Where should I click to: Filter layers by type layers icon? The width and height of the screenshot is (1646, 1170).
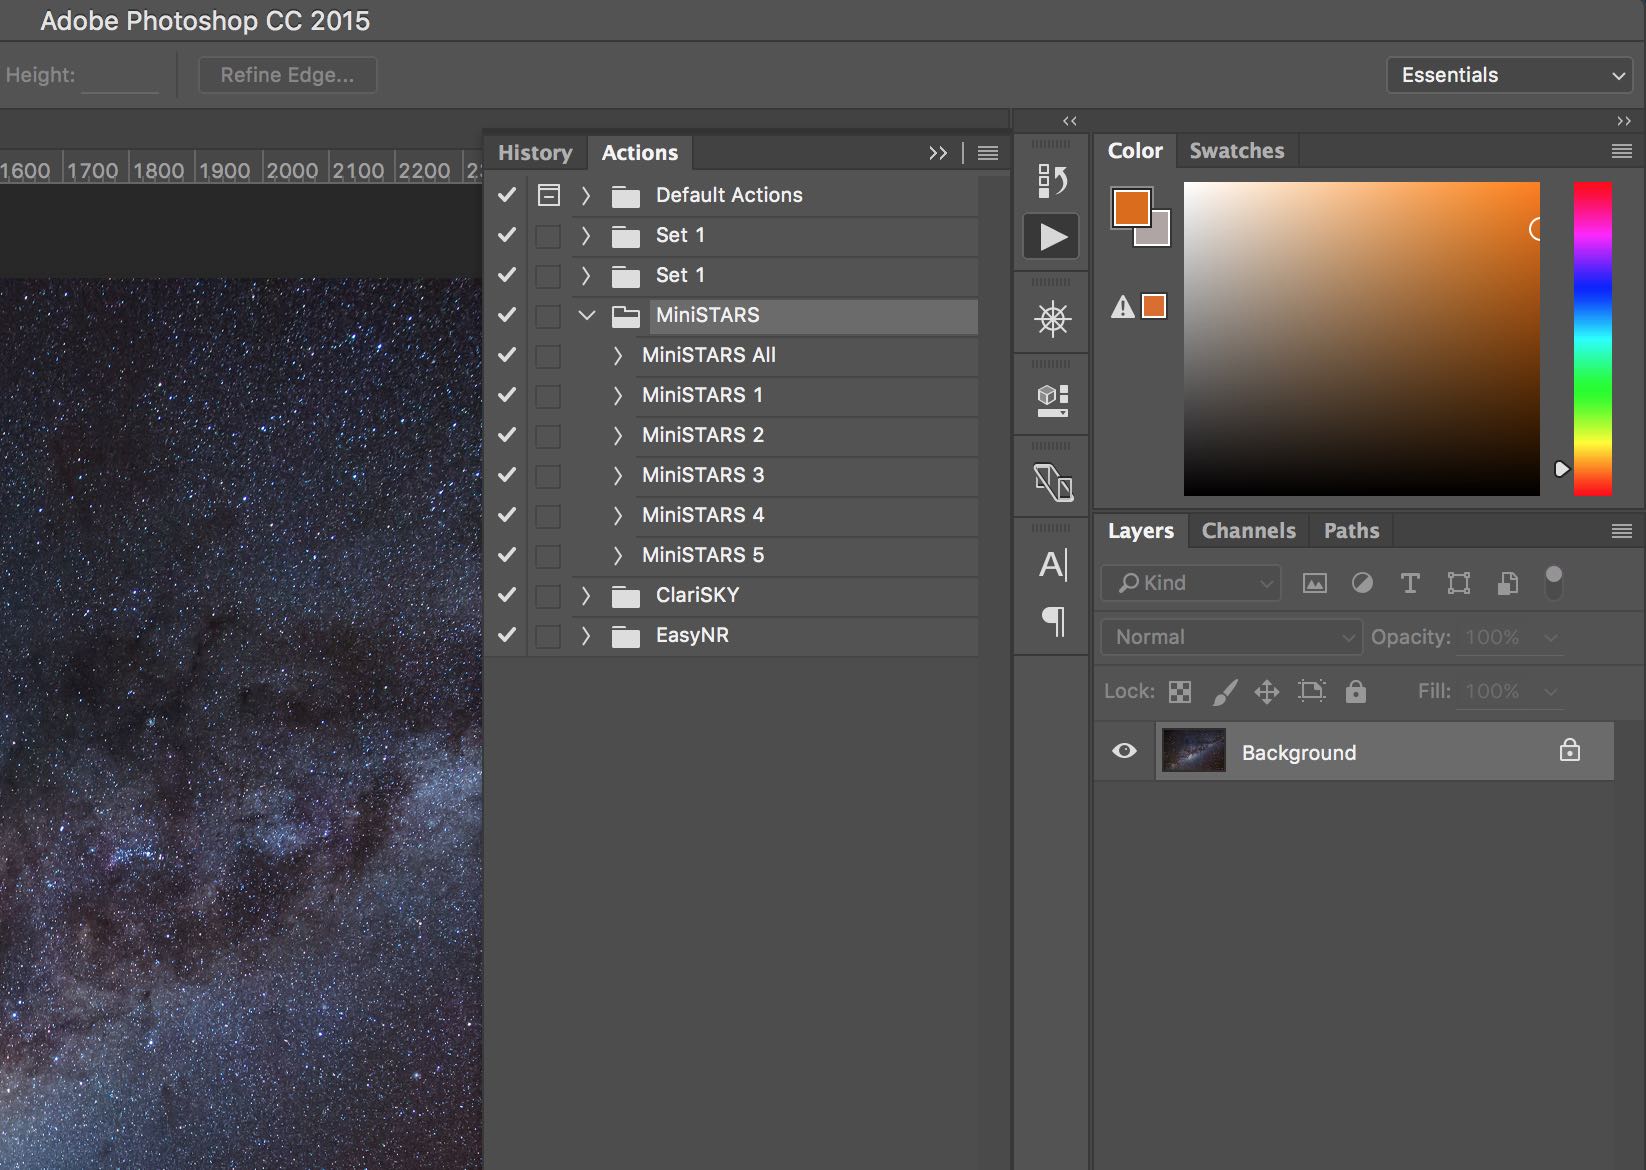coord(1410,583)
